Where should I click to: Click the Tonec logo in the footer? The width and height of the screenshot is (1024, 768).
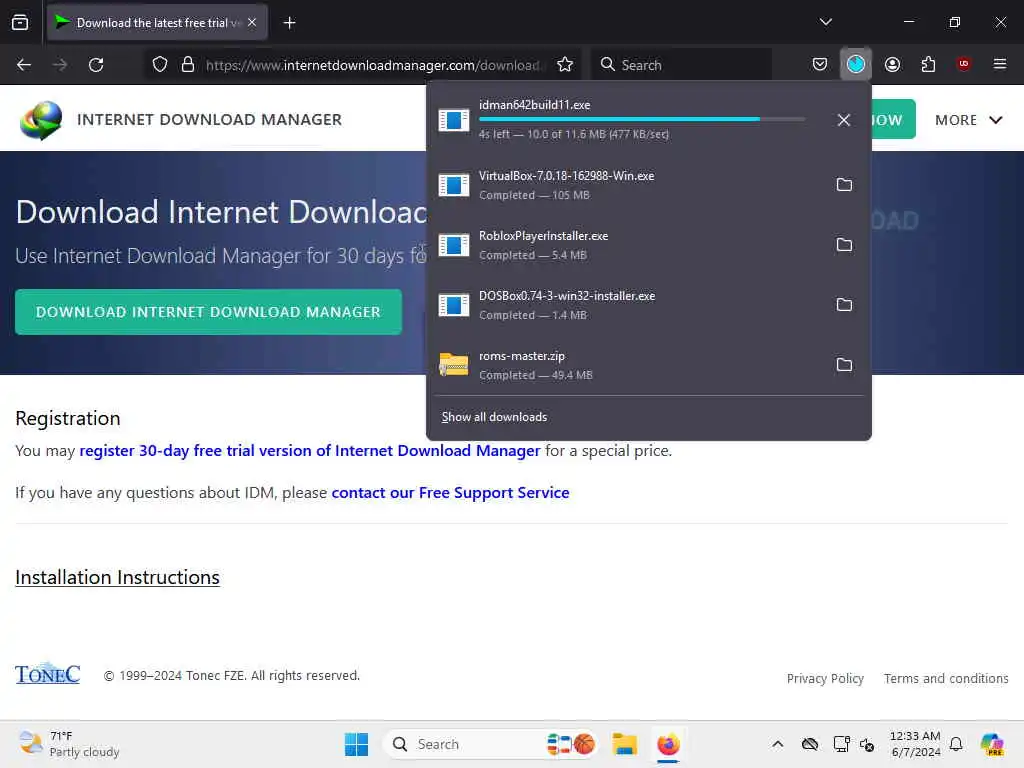tap(48, 673)
